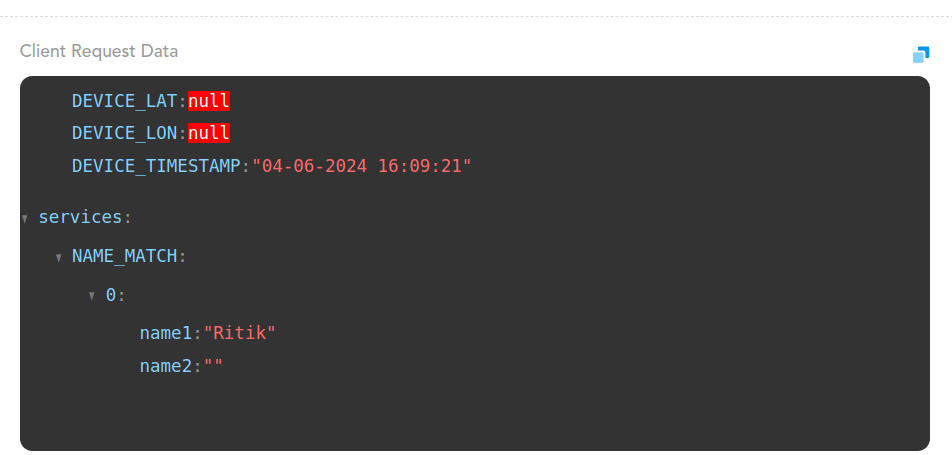Click the dashed divider line above the heading

[475, 16]
